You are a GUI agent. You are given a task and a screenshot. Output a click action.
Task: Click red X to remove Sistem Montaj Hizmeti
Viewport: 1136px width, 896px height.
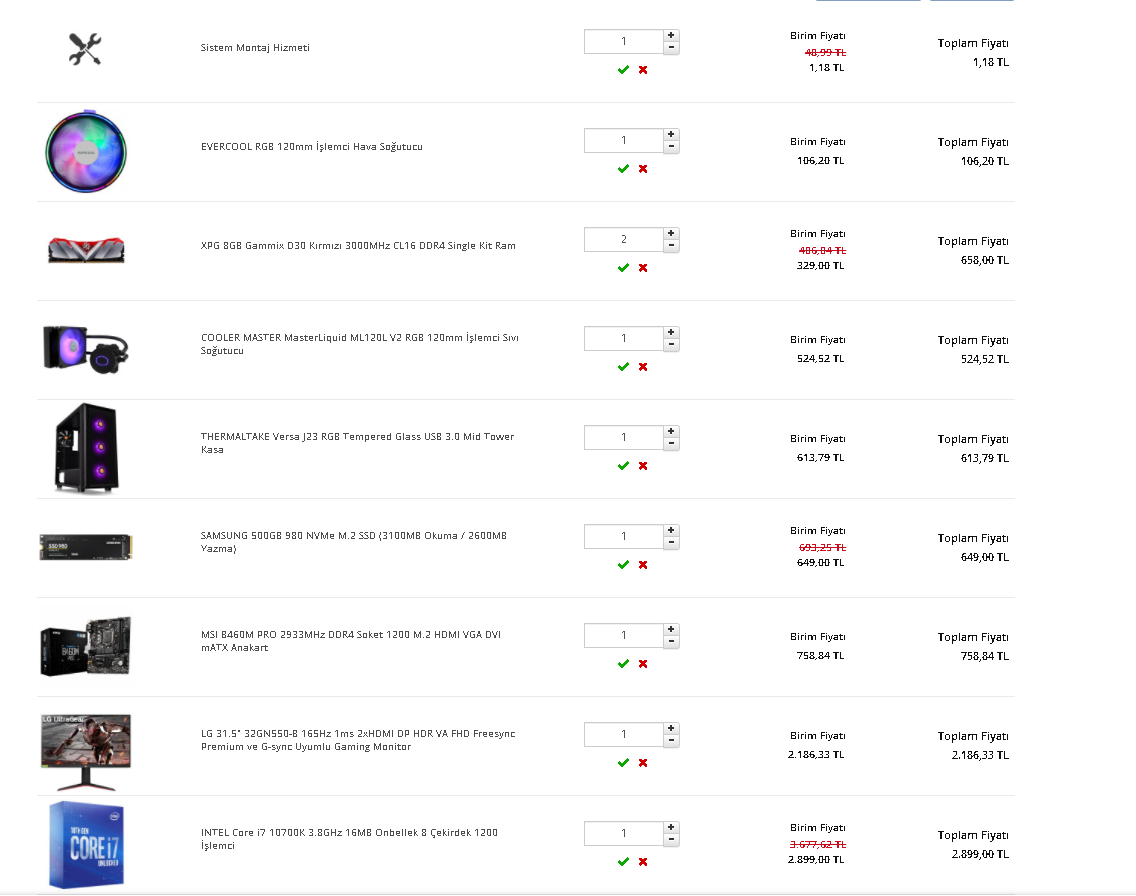(643, 70)
